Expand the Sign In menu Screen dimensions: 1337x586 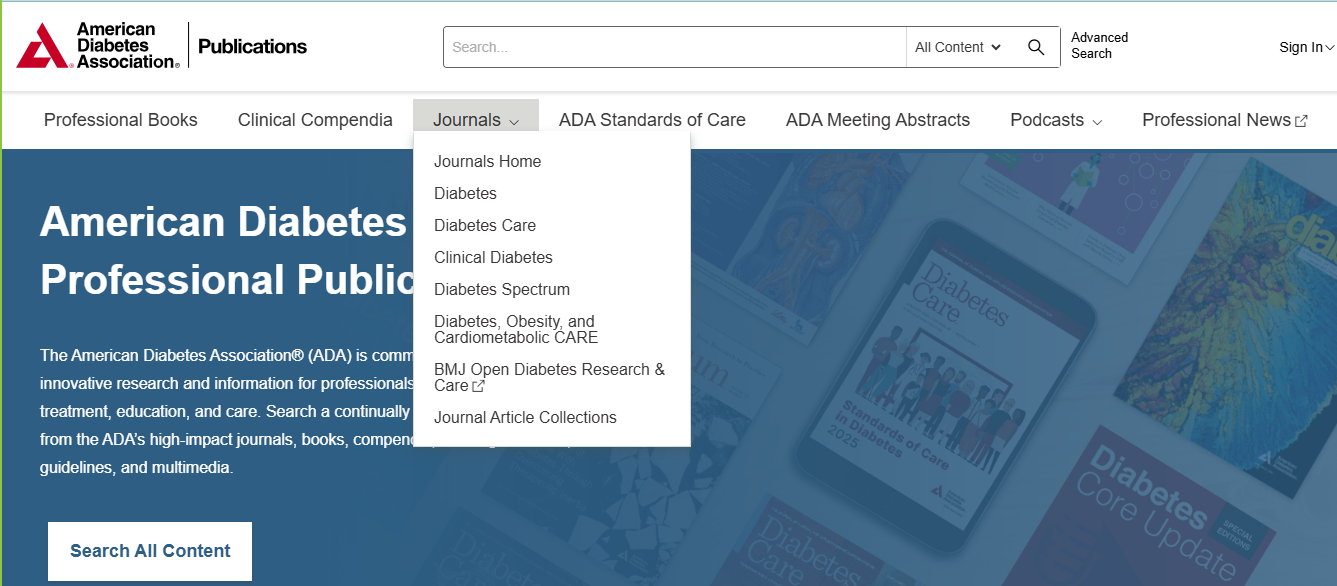(1306, 47)
